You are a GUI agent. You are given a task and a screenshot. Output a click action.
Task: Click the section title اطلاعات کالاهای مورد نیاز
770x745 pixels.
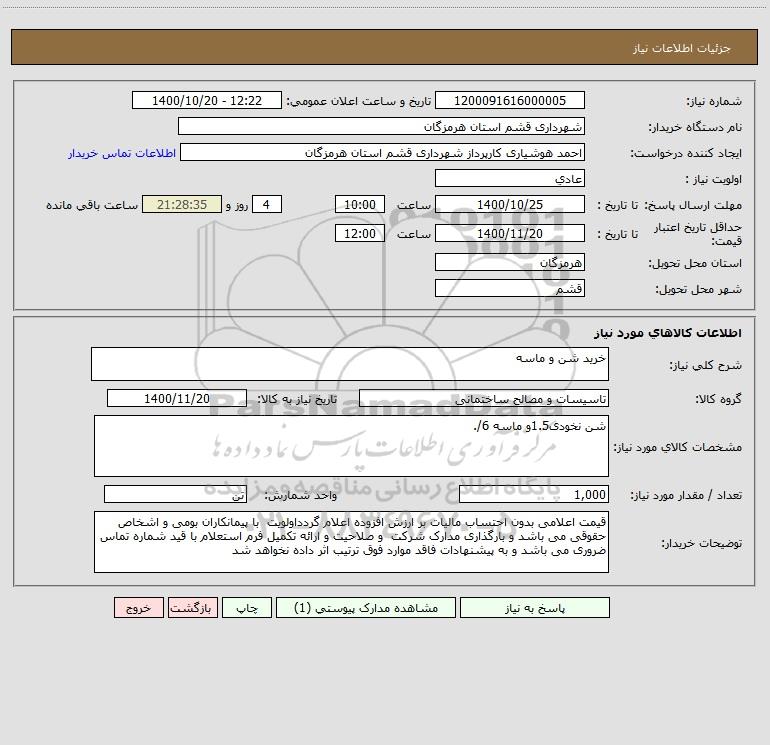click(x=668, y=333)
